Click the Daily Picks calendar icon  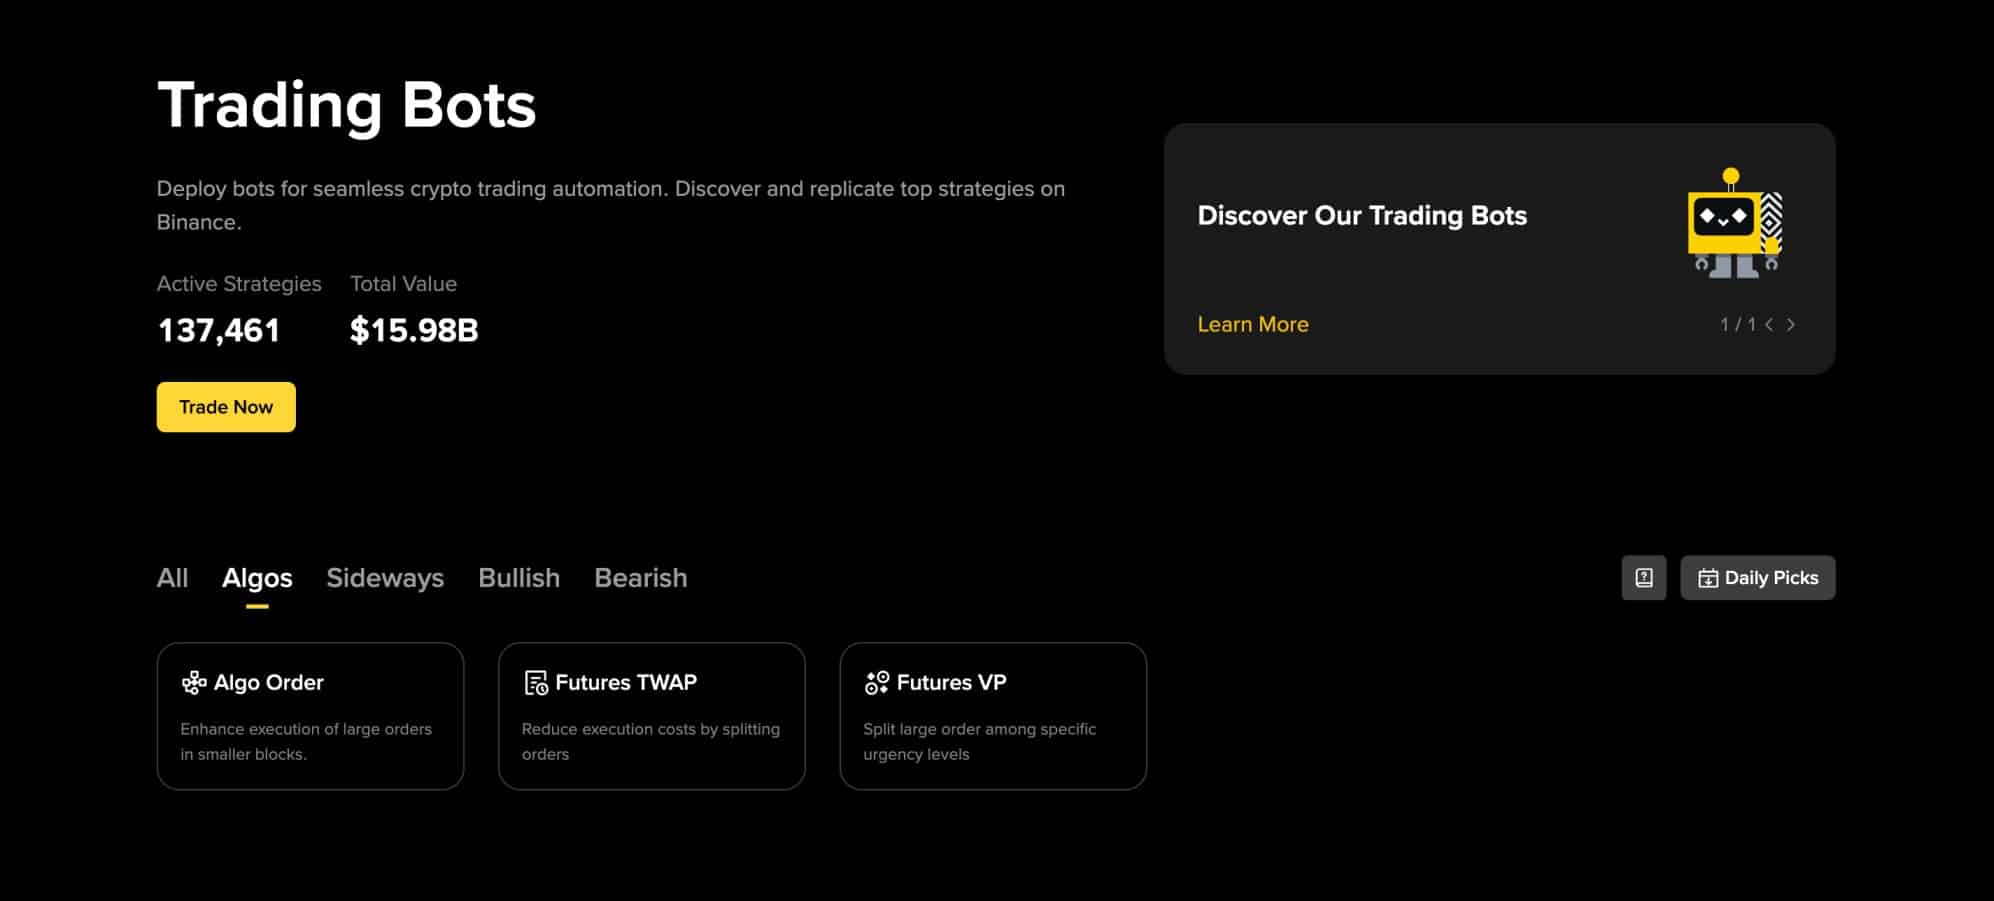[1708, 578]
